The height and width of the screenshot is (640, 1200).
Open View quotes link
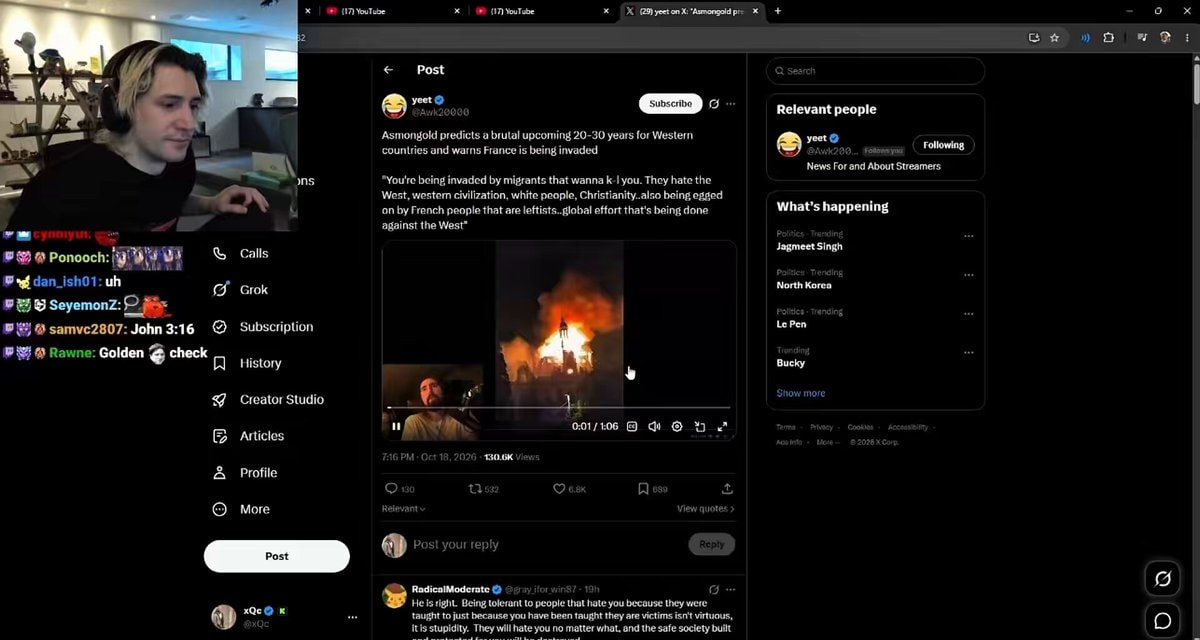tap(705, 509)
